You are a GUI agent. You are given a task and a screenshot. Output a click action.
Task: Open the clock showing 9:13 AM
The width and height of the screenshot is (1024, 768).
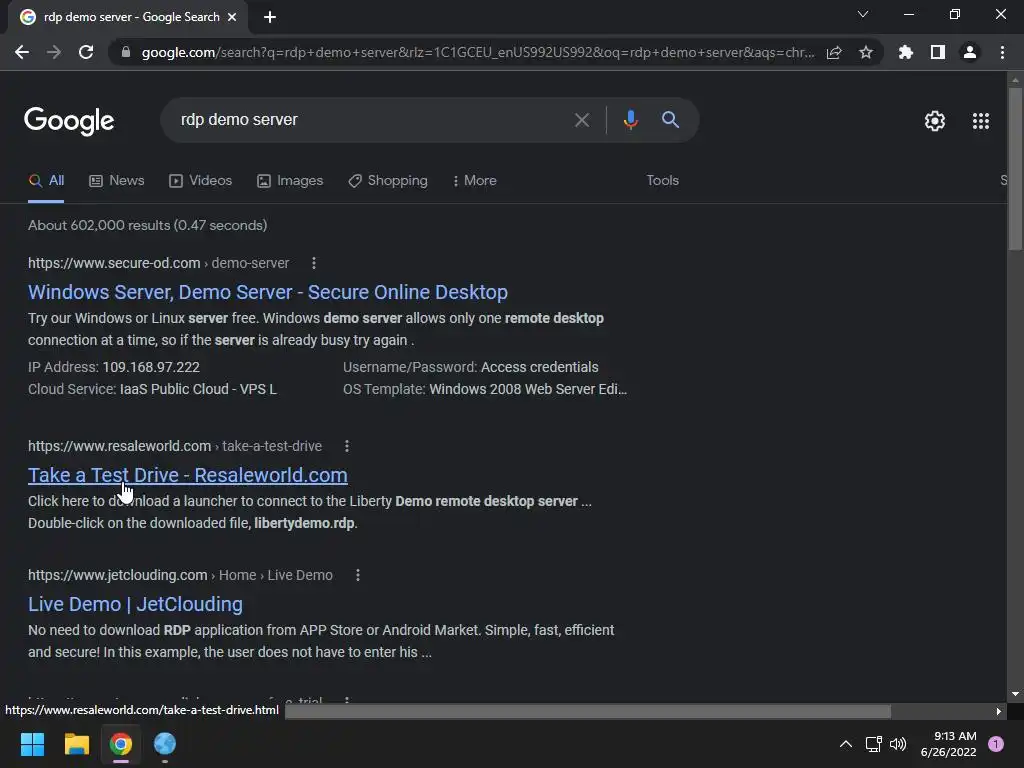[x=948, y=744]
